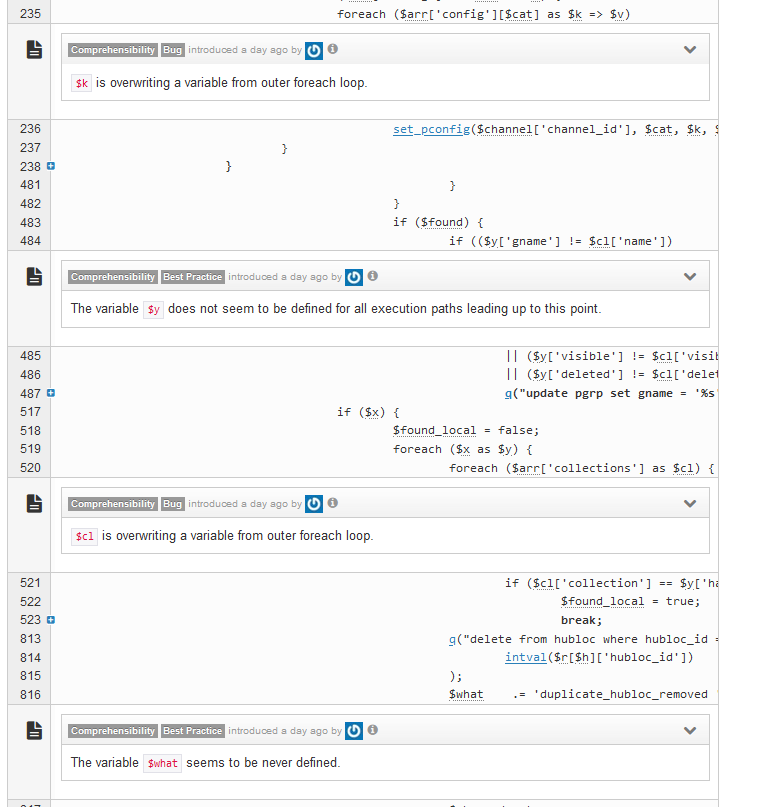760x807 pixels.
Task: Click the author avatar in the $y issue
Action: click(x=354, y=277)
